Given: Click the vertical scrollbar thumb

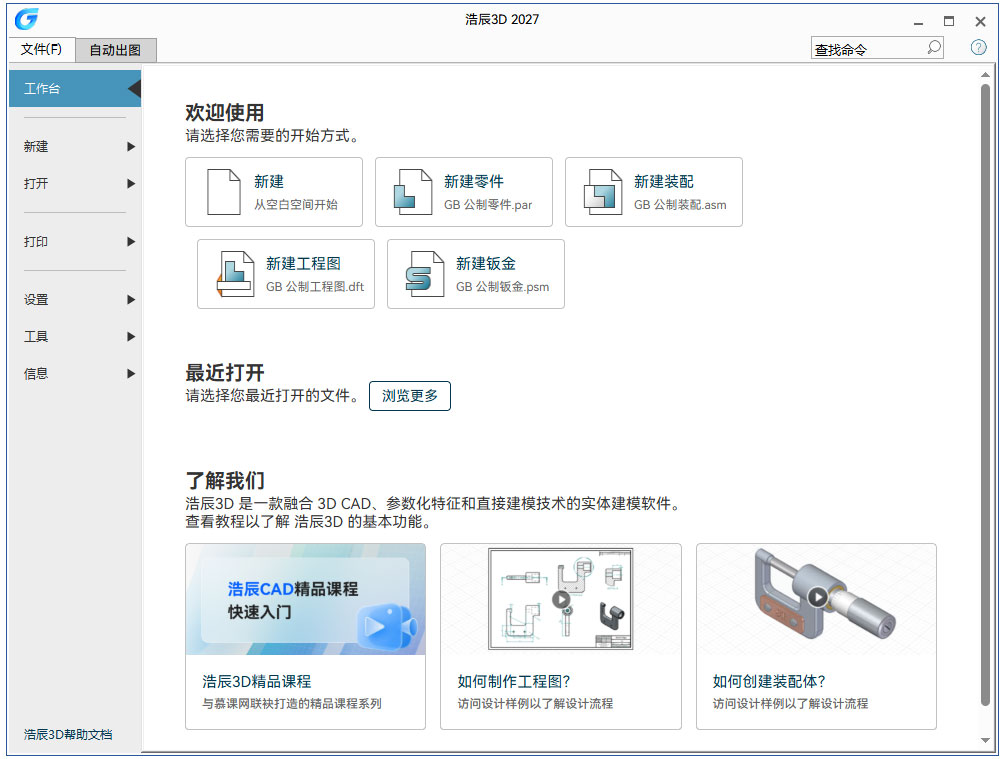Looking at the screenshot, I should click(985, 395).
